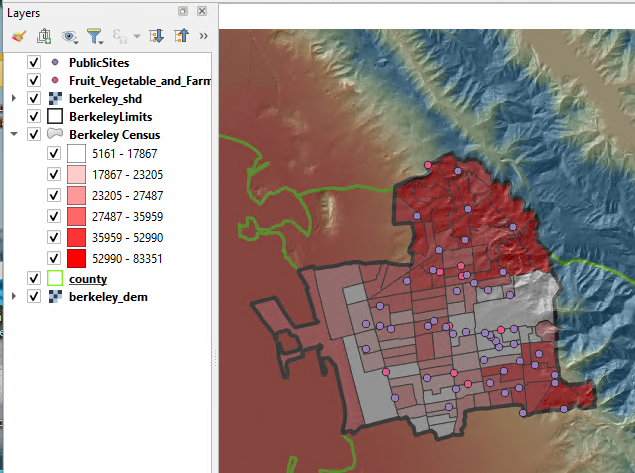Select the Fruit_Vegetable_and_Farm layer
The height and width of the screenshot is (473, 635).
point(140,81)
